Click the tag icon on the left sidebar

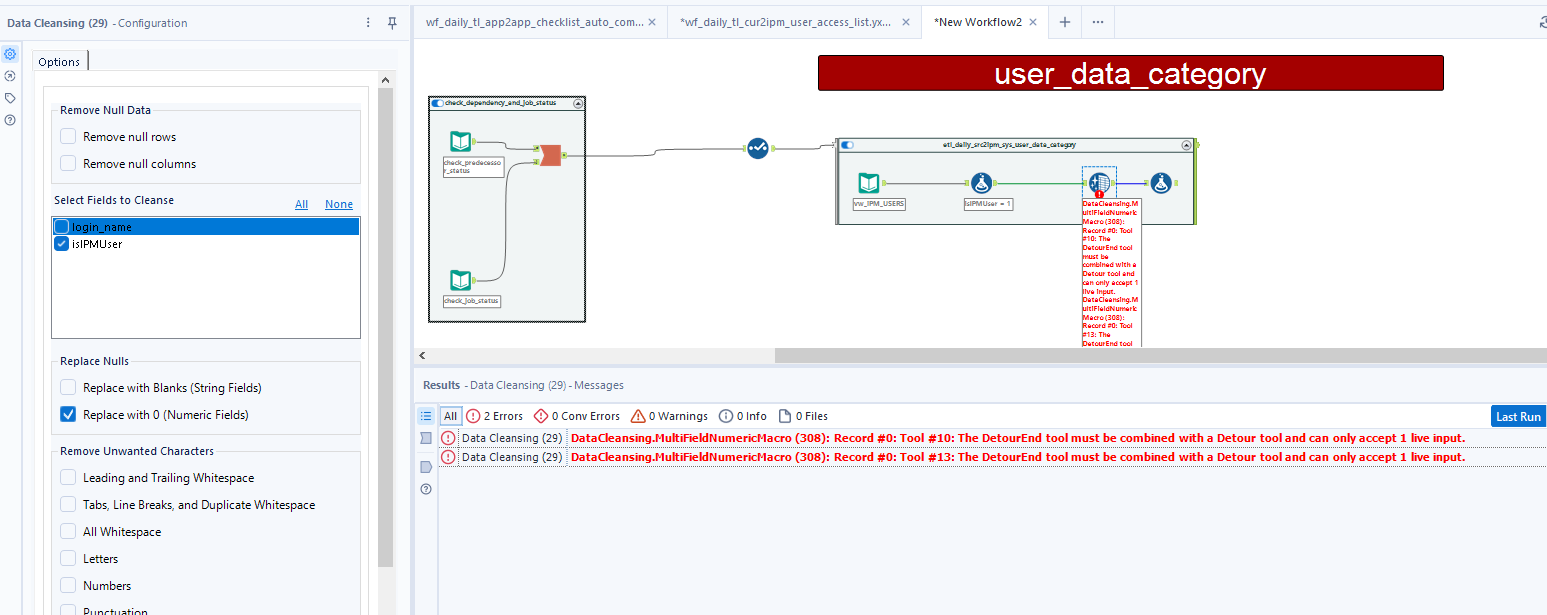click(x=10, y=97)
